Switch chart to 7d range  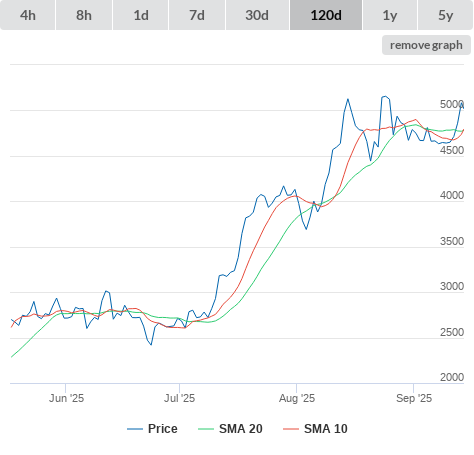click(x=197, y=15)
